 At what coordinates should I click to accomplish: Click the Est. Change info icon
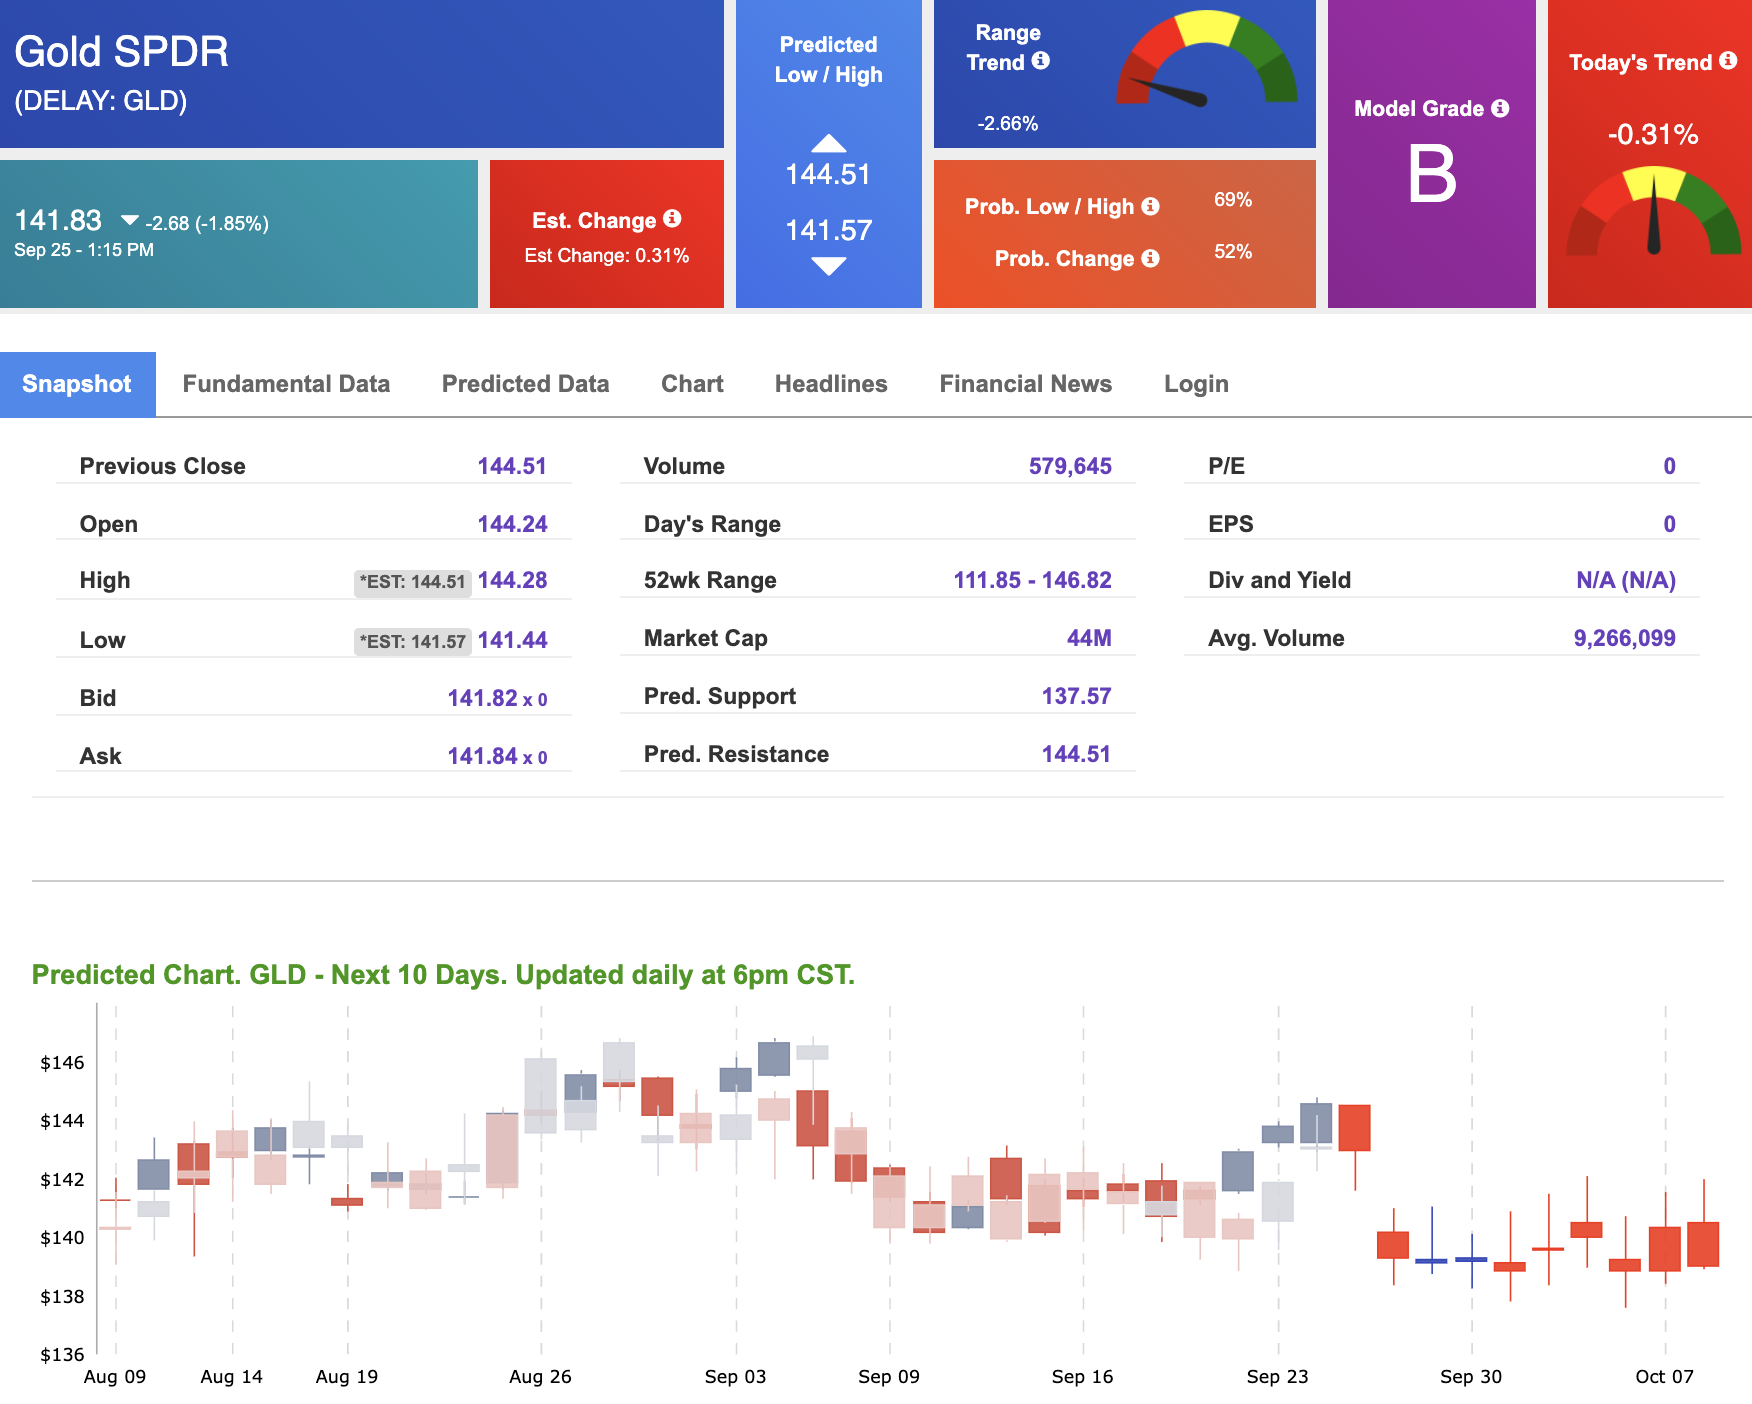(x=672, y=218)
